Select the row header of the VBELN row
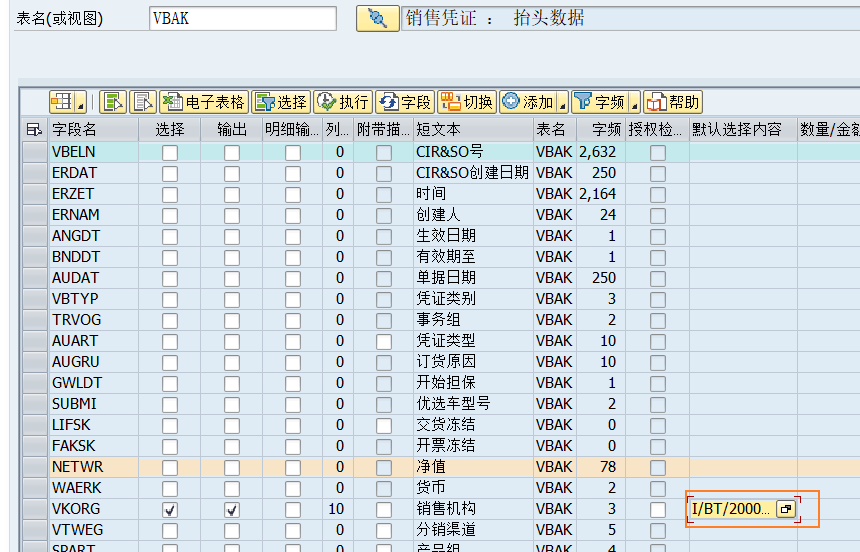The image size is (860, 552). click(35, 152)
